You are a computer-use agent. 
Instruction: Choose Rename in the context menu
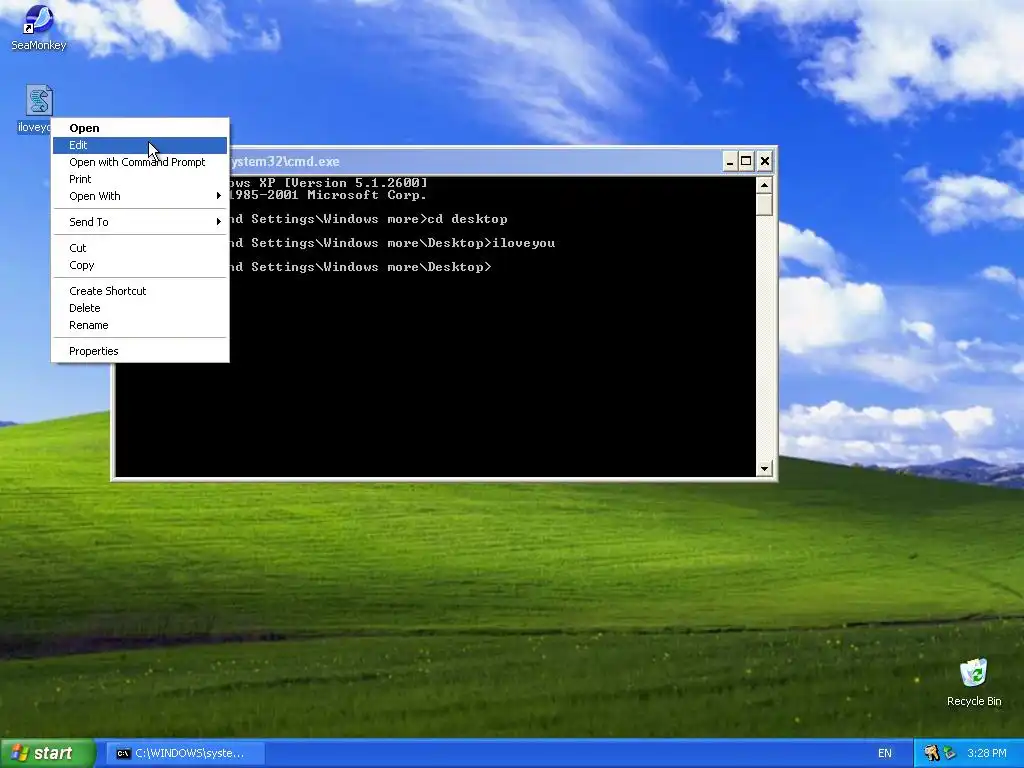(140, 325)
